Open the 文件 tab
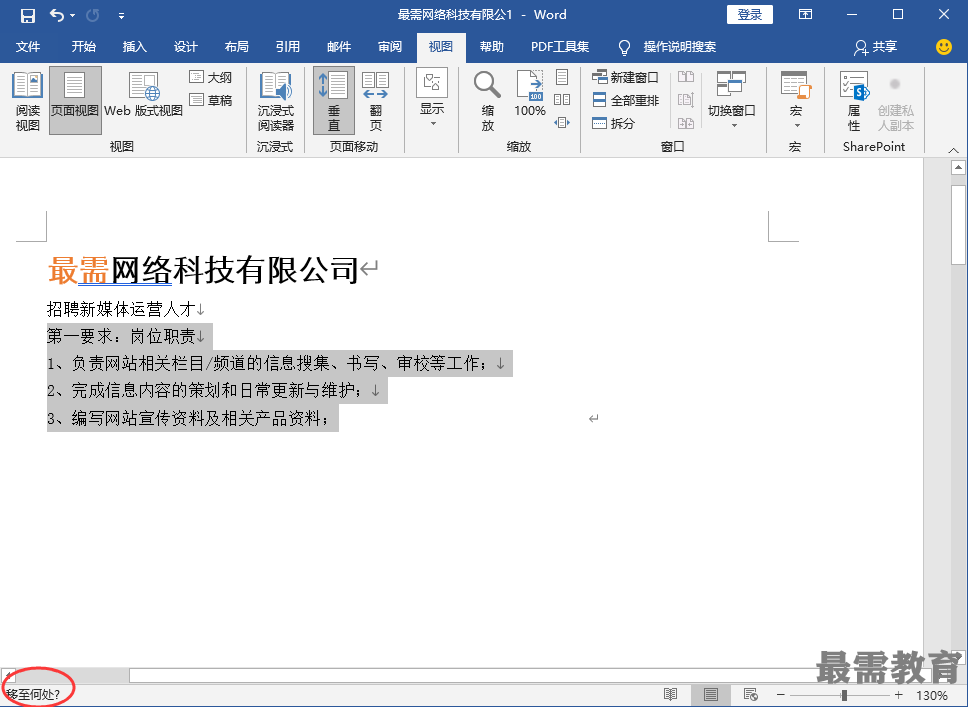The width and height of the screenshot is (968, 707). click(28, 47)
